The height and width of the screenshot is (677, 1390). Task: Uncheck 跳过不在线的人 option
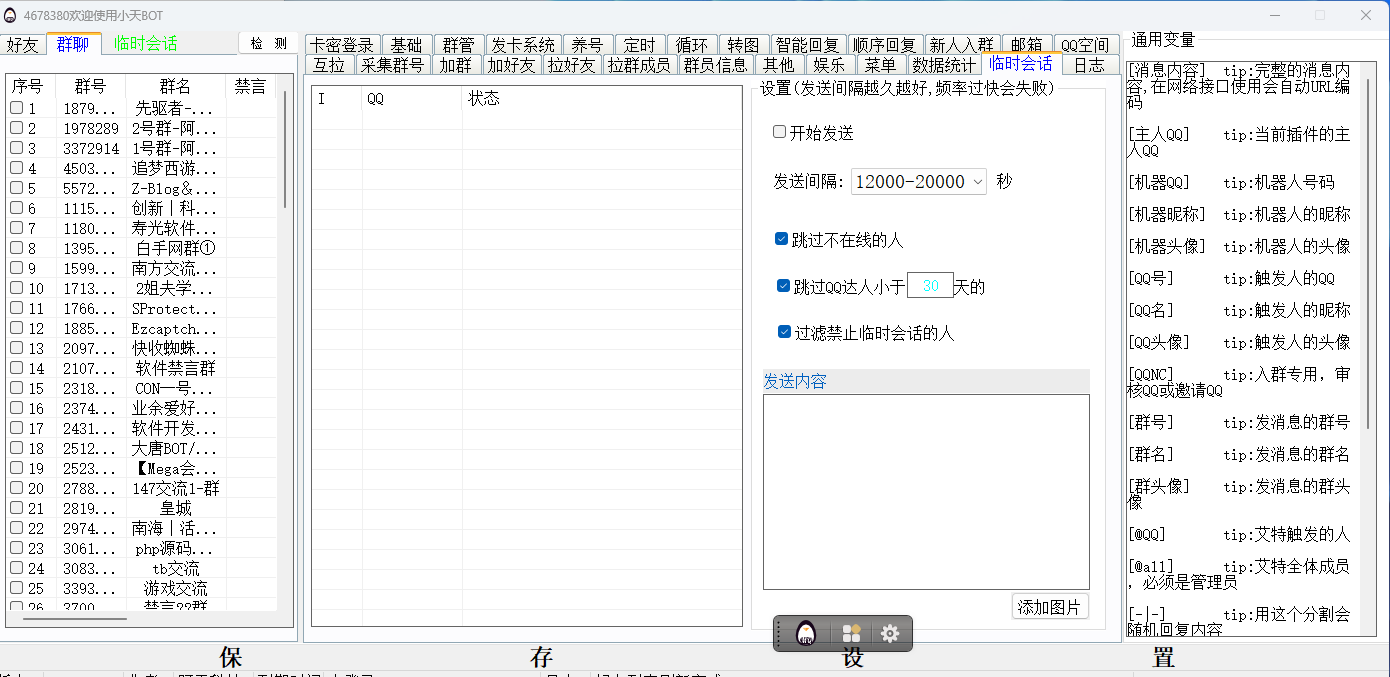[x=782, y=239]
